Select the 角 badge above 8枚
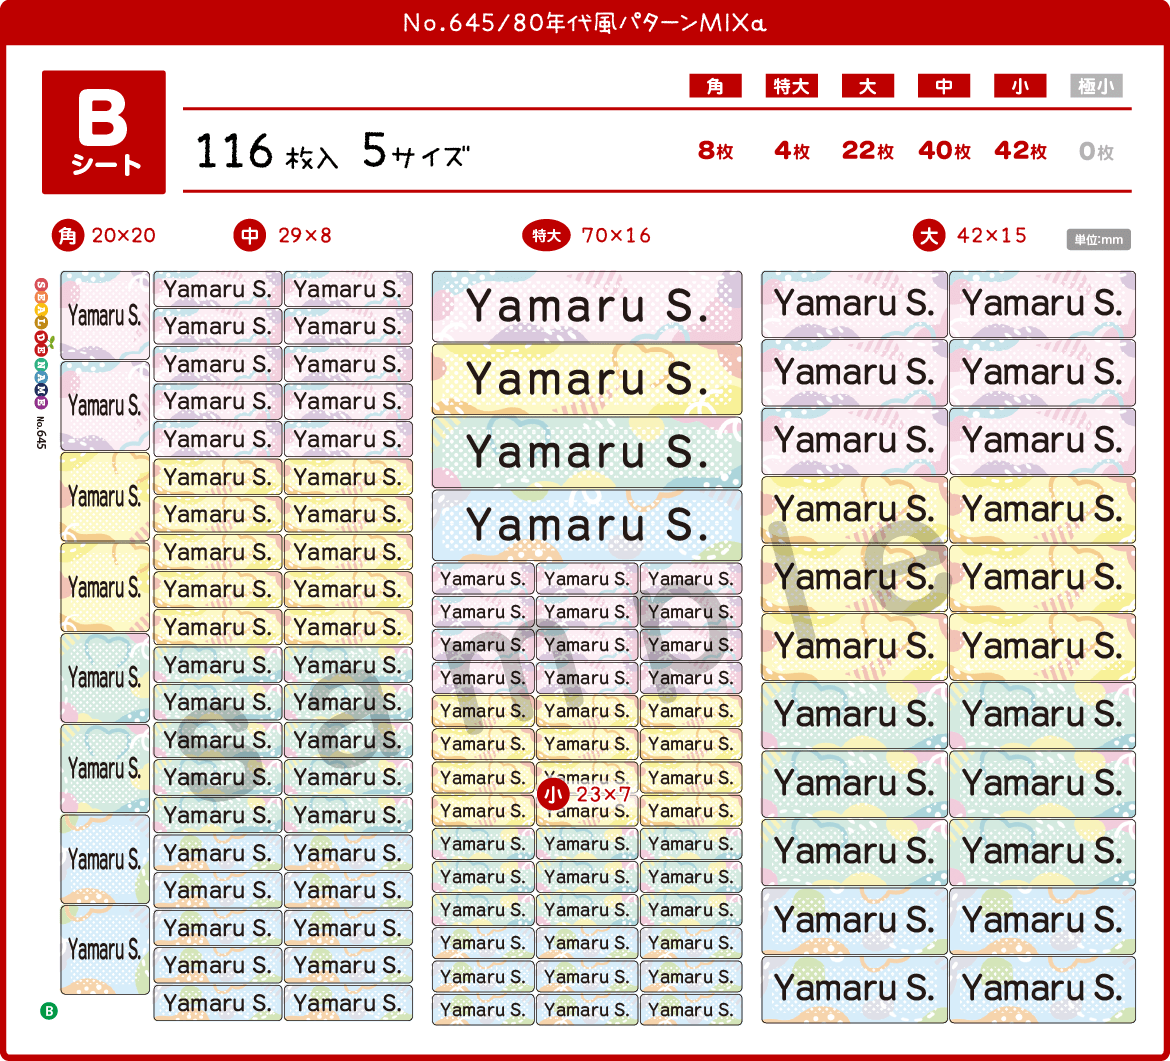 (715, 86)
